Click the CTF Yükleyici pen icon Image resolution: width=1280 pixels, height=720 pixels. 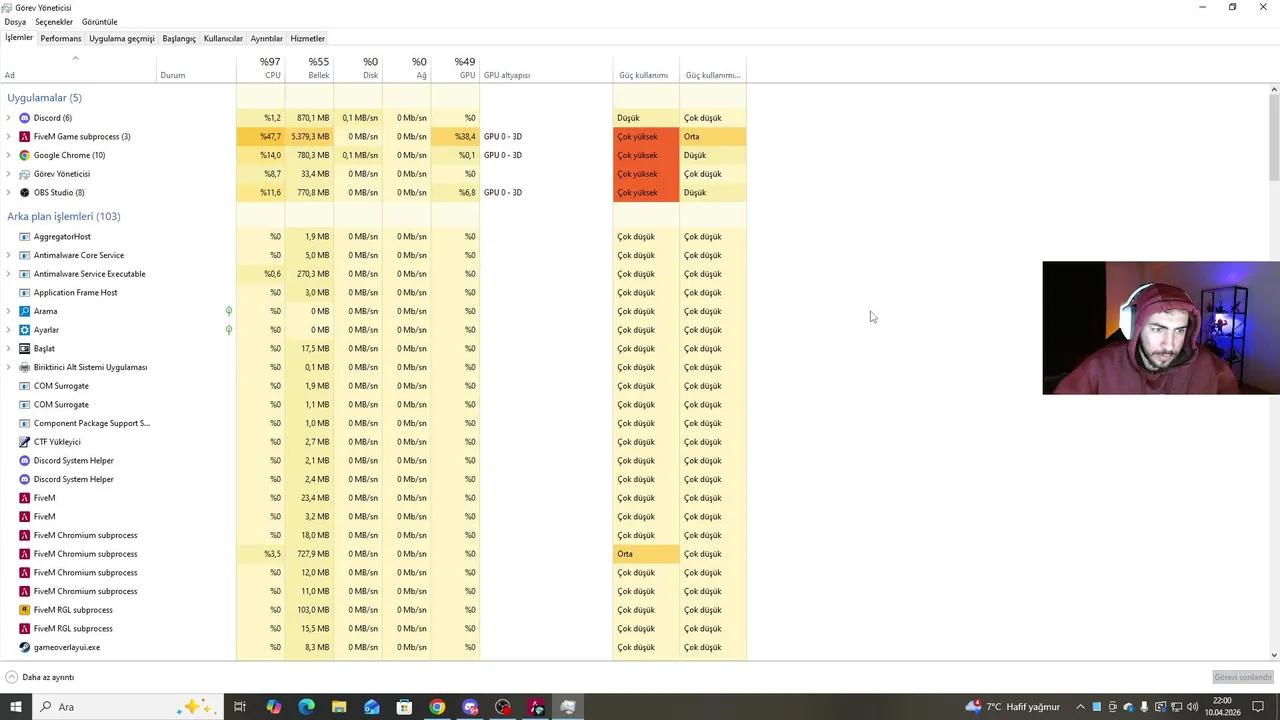click(25, 441)
